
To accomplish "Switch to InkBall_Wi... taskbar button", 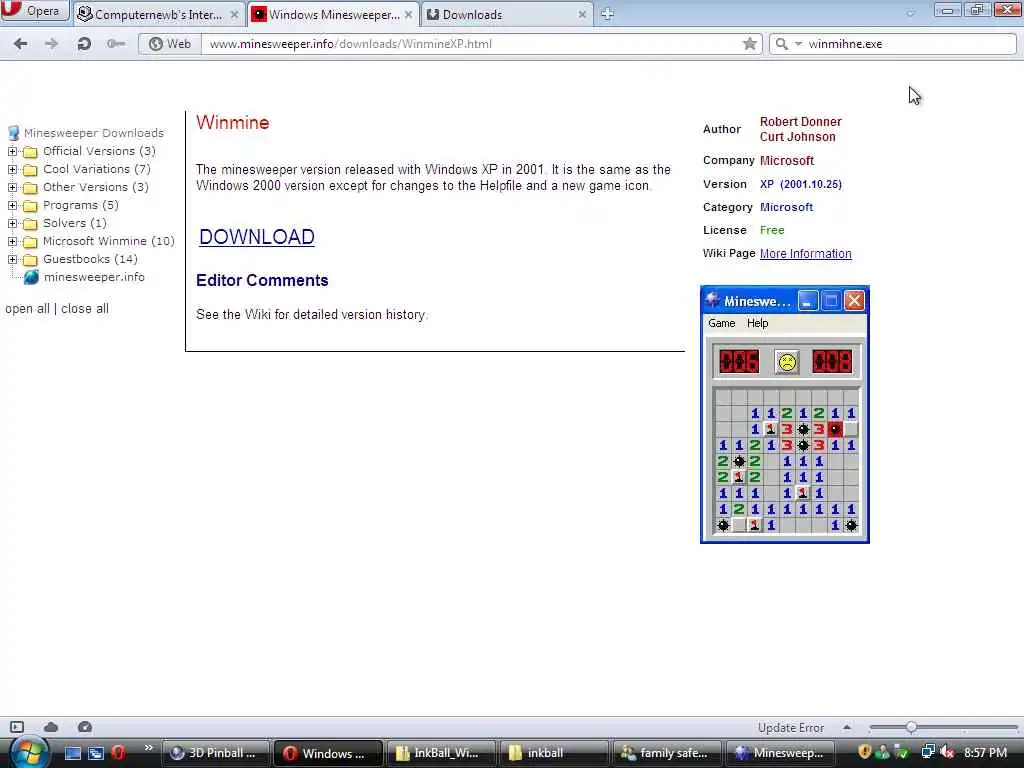I will coord(441,753).
